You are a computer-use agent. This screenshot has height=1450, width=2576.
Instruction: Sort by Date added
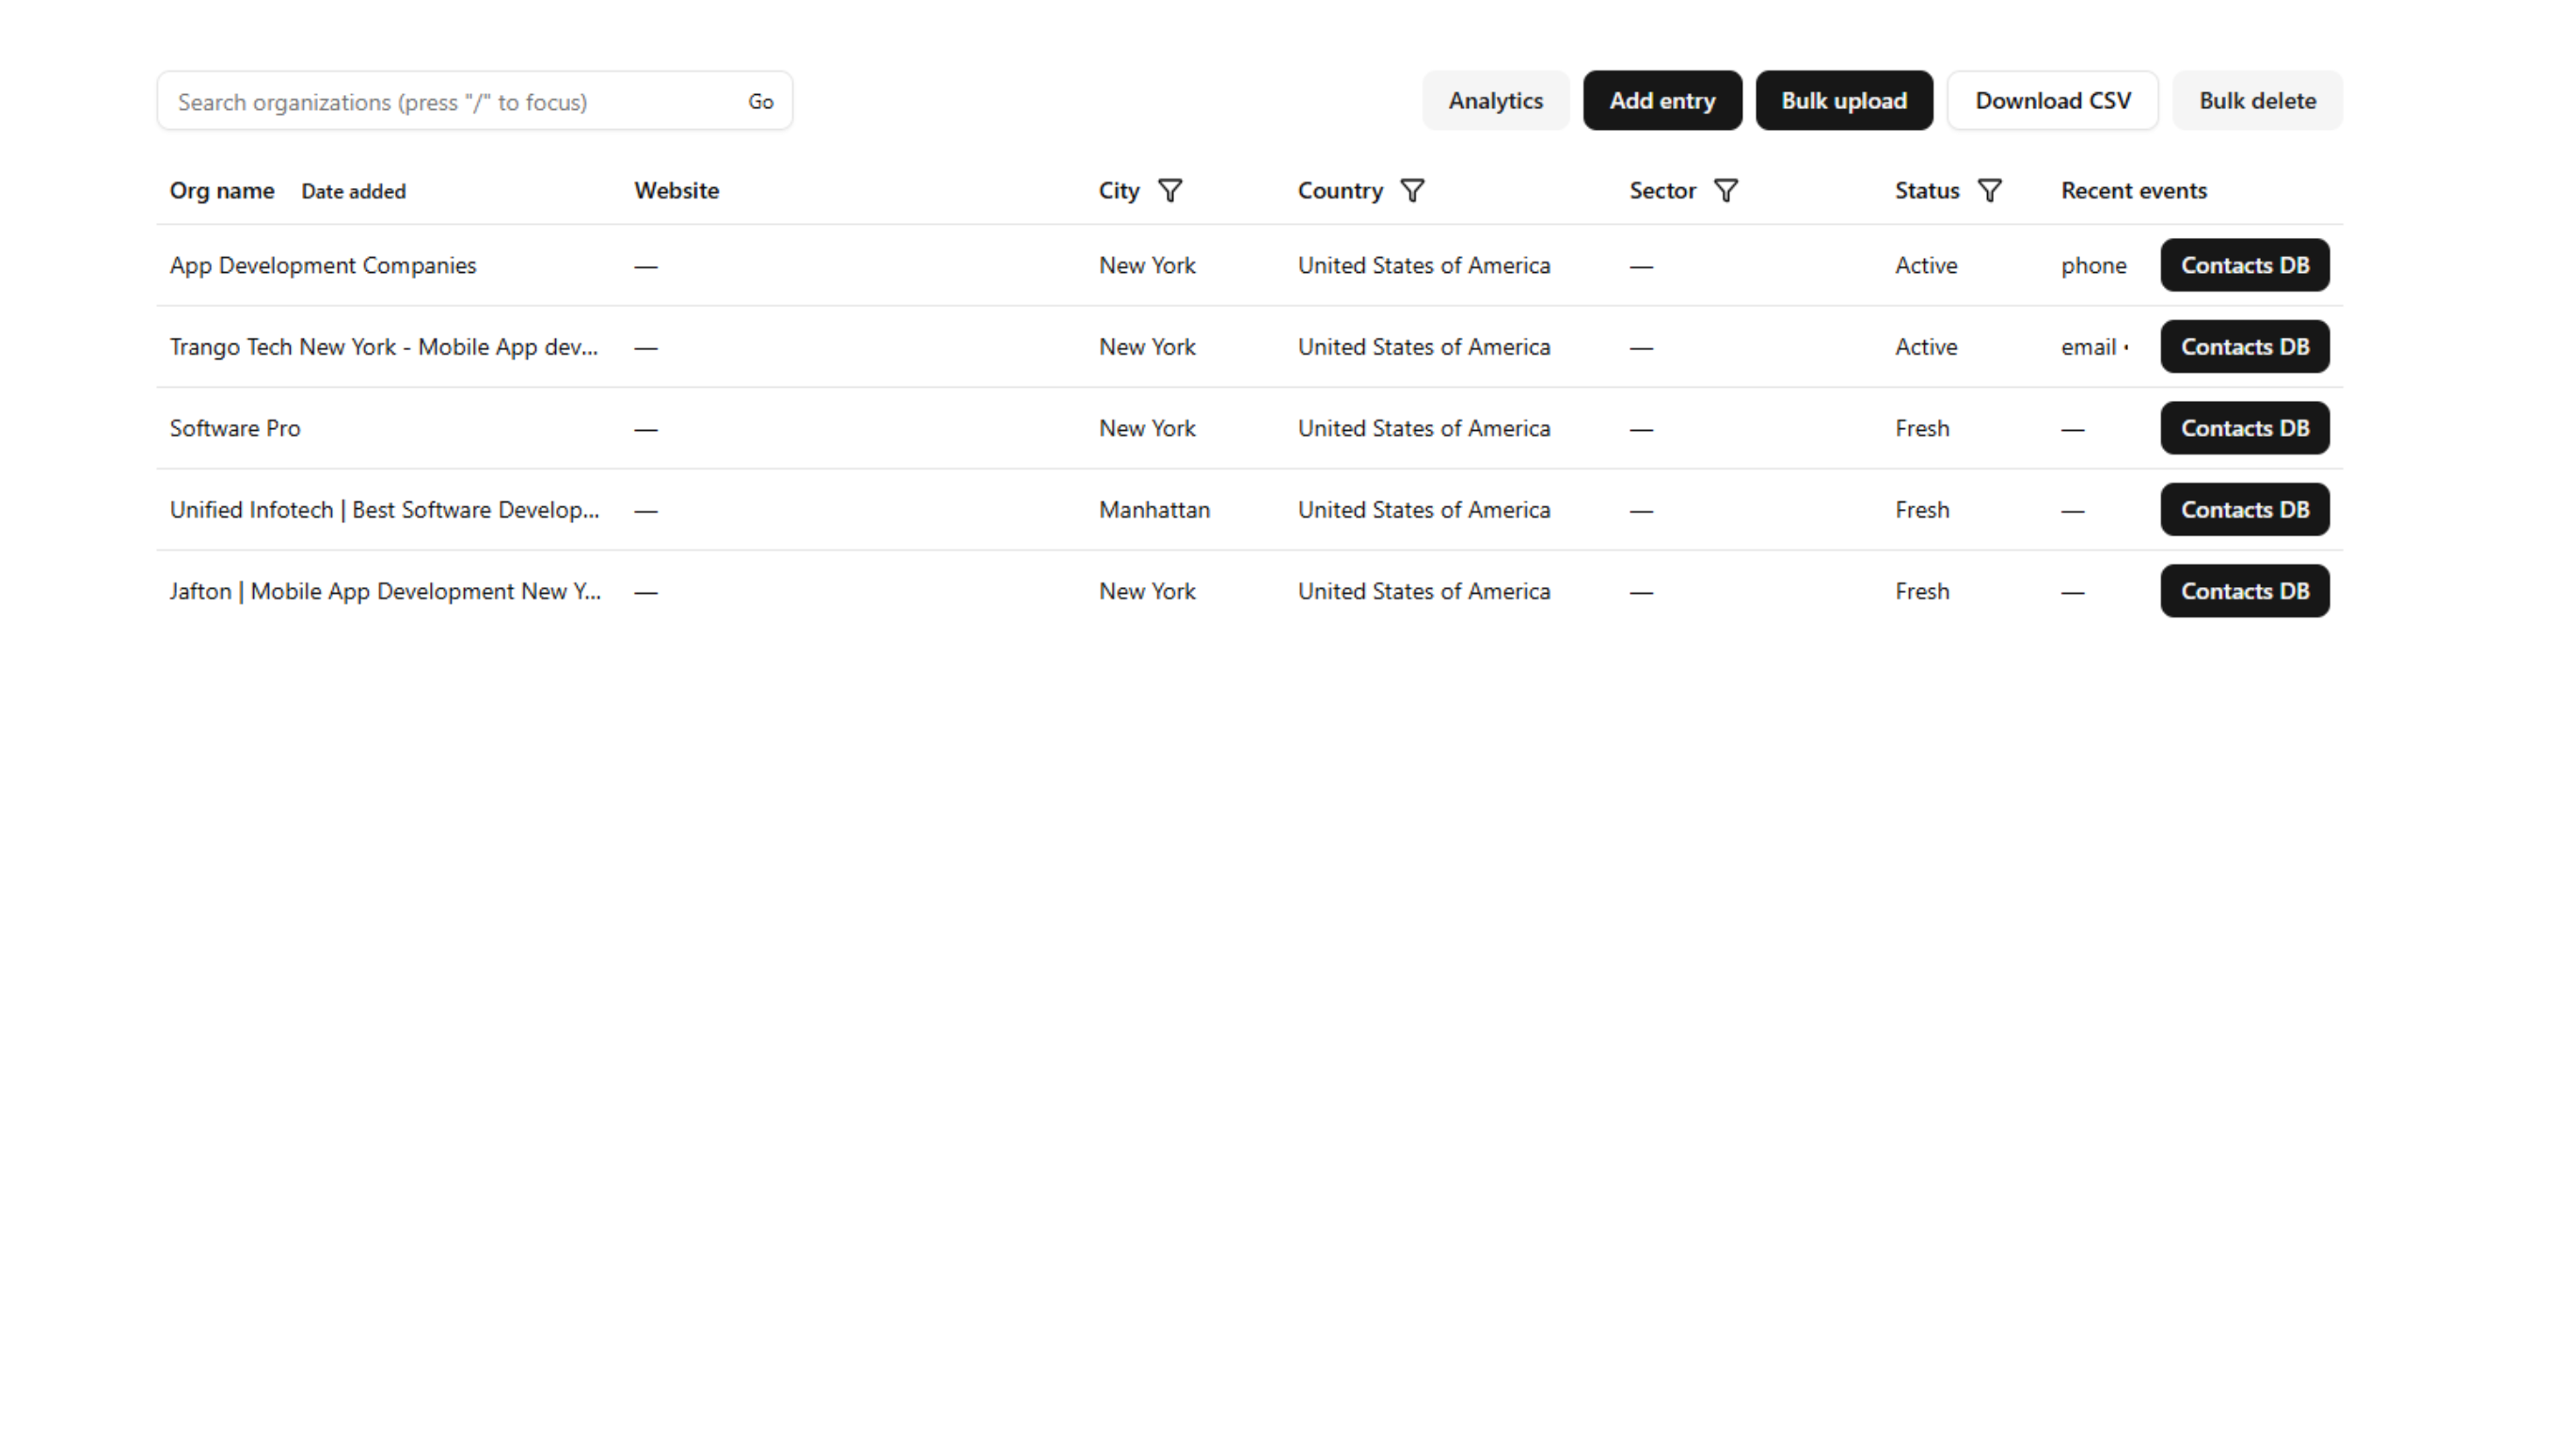[353, 191]
